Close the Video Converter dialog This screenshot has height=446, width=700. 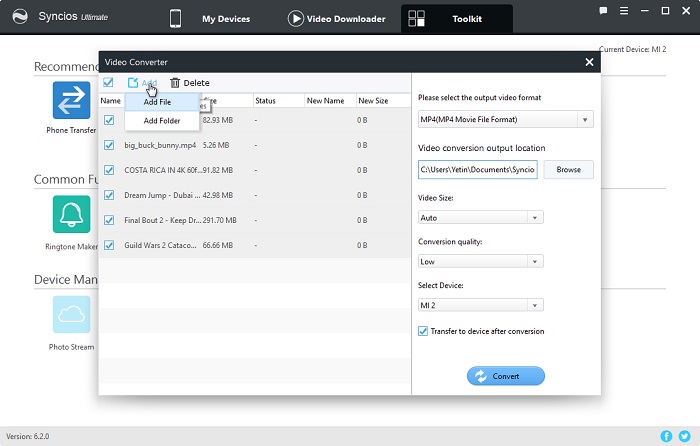pos(589,62)
